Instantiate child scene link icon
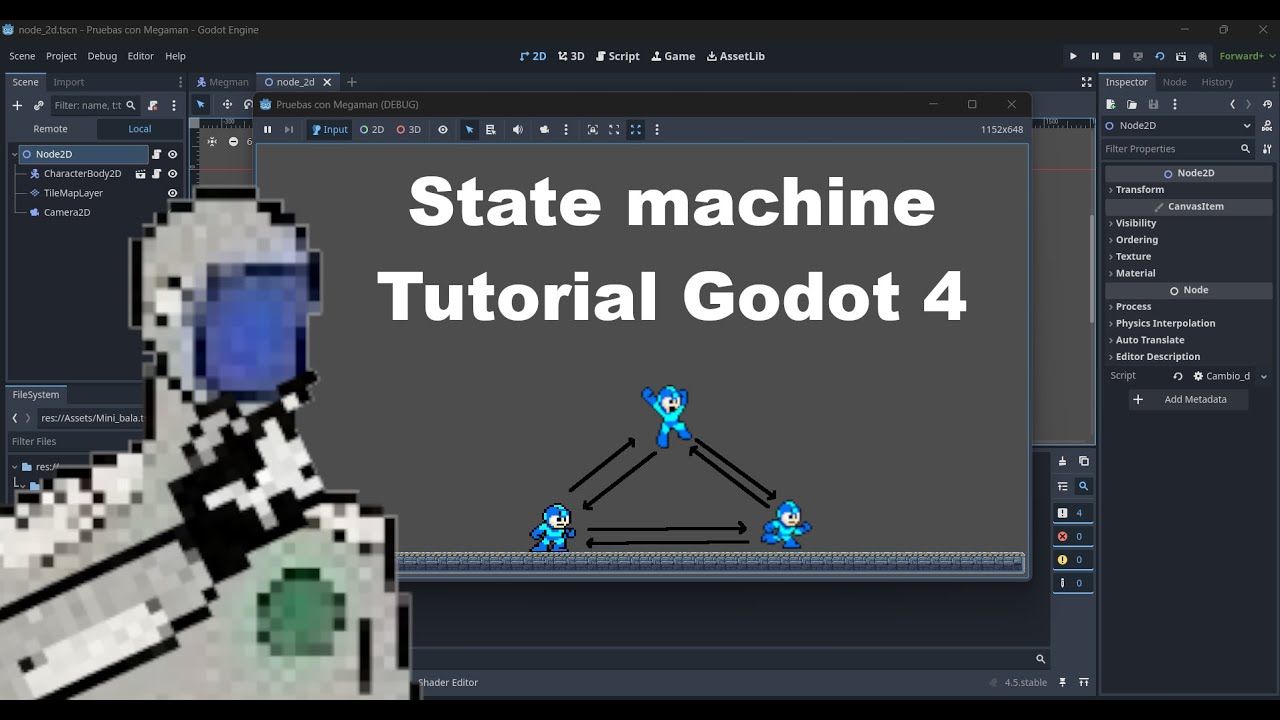Screen dimensions: 1280x720 pyautogui.click(x=38, y=105)
